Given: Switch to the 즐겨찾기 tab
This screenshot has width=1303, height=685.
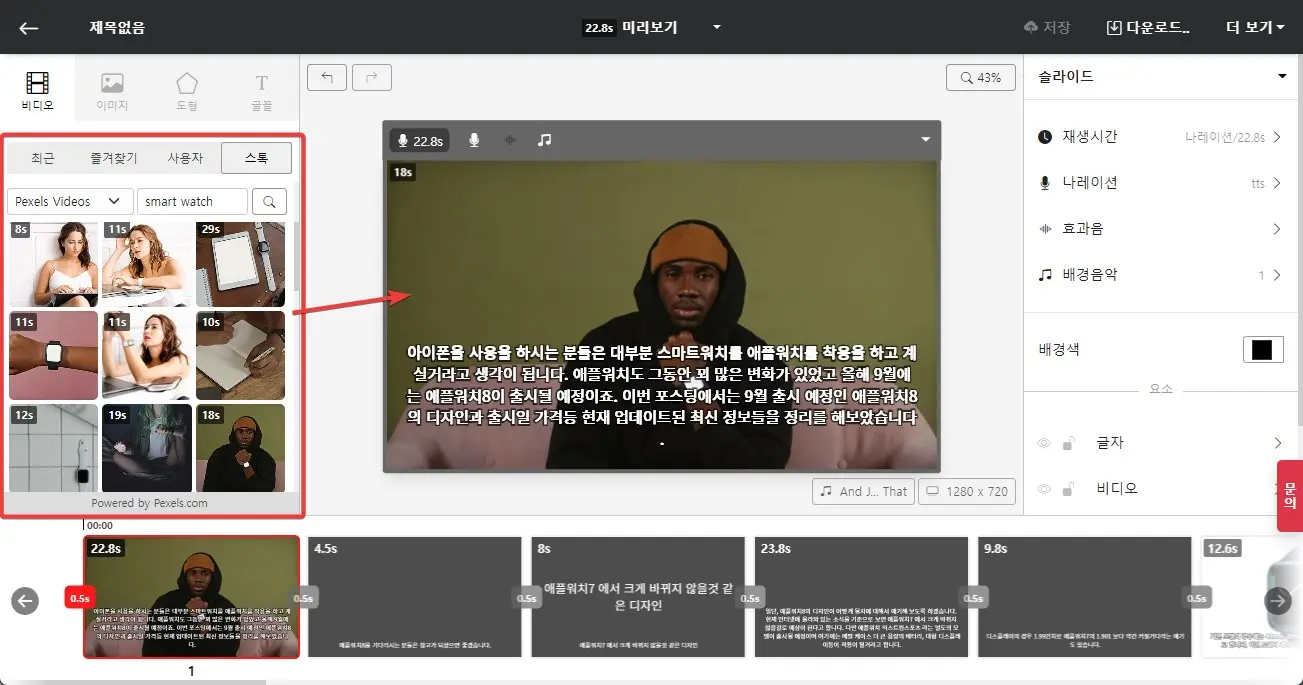Looking at the screenshot, I should coord(113,158).
